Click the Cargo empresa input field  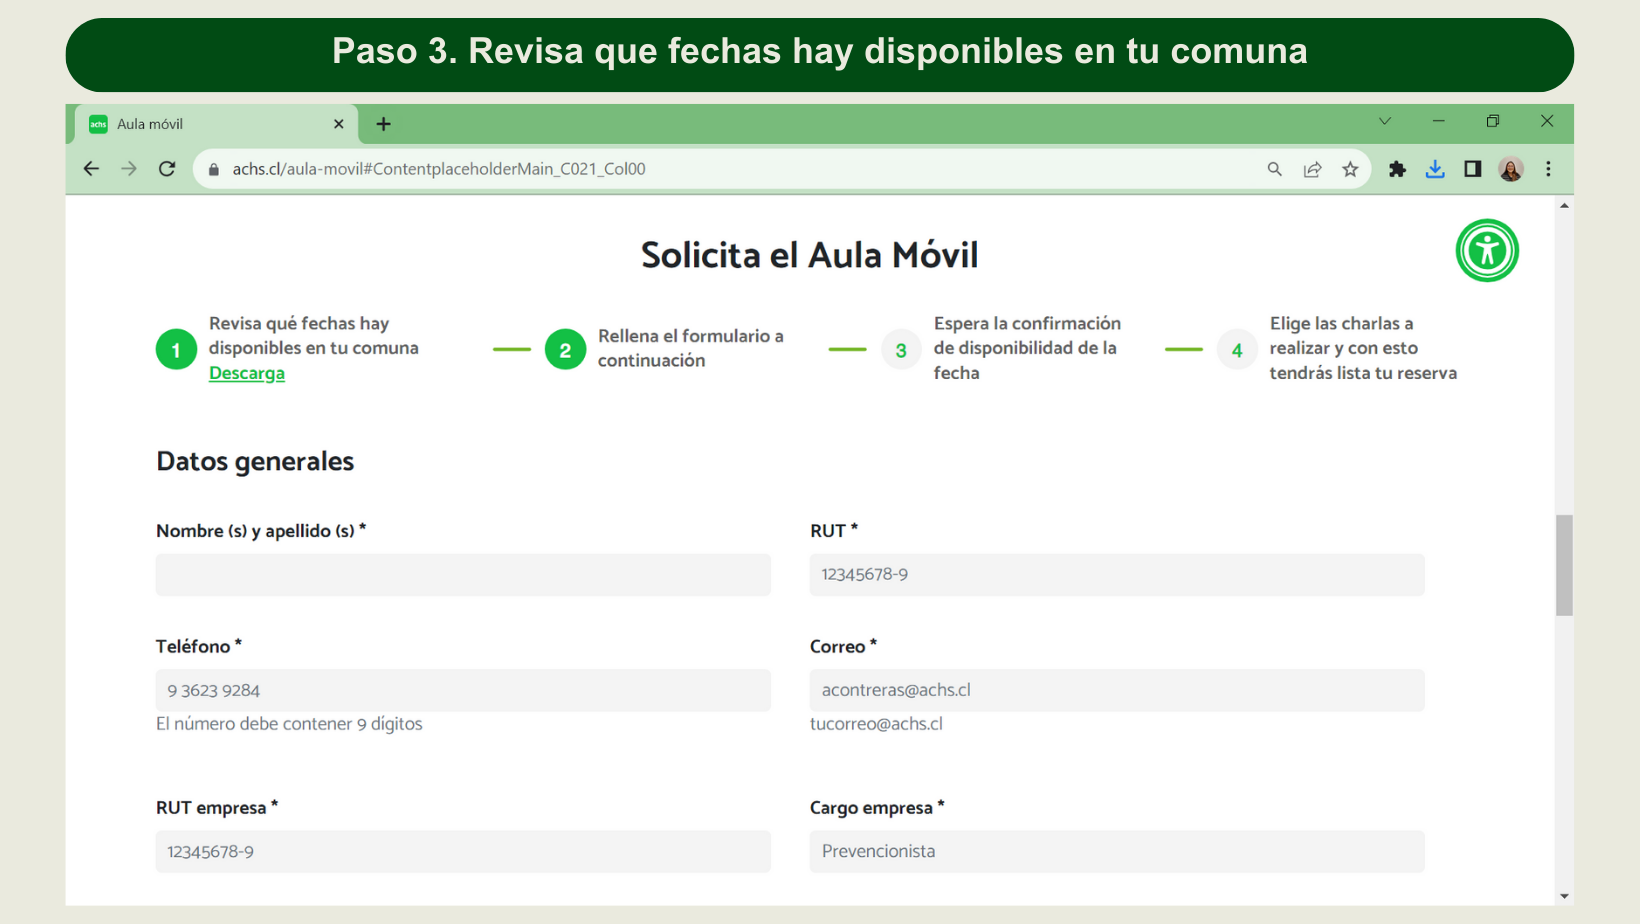1117,852
